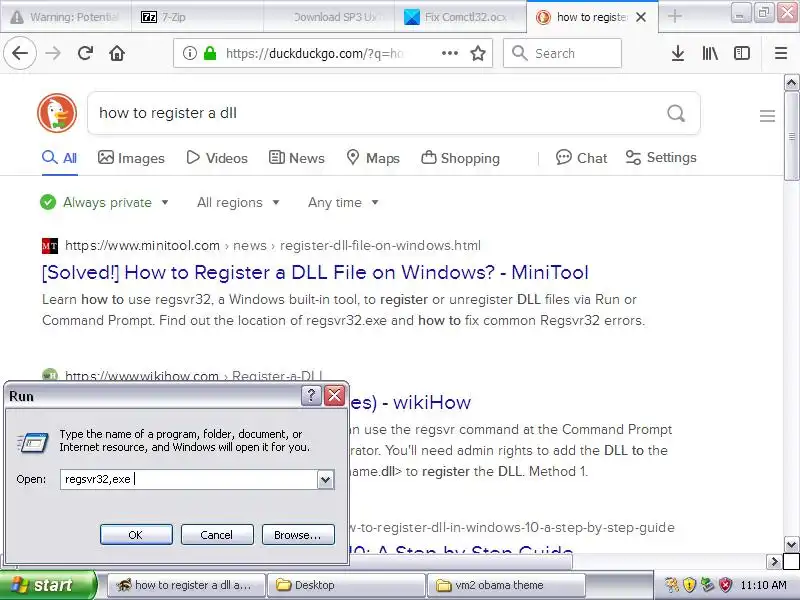The image size is (800, 600).
Task: Click the Run dialog Open text field
Action: 189,480
